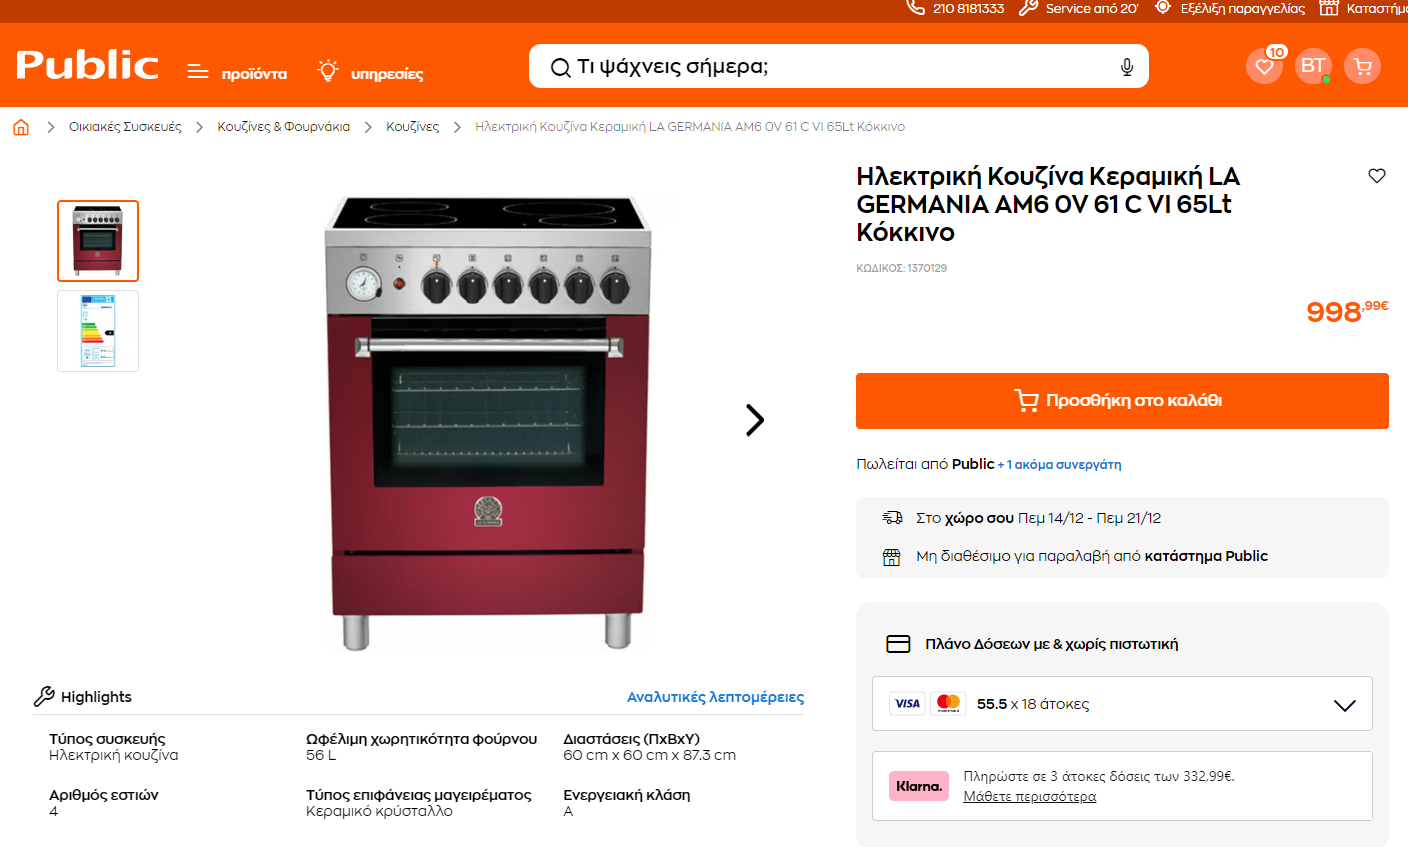The image size is (1408, 847).
Task: Click the phone icon for 210 8181333
Action: pos(915,8)
